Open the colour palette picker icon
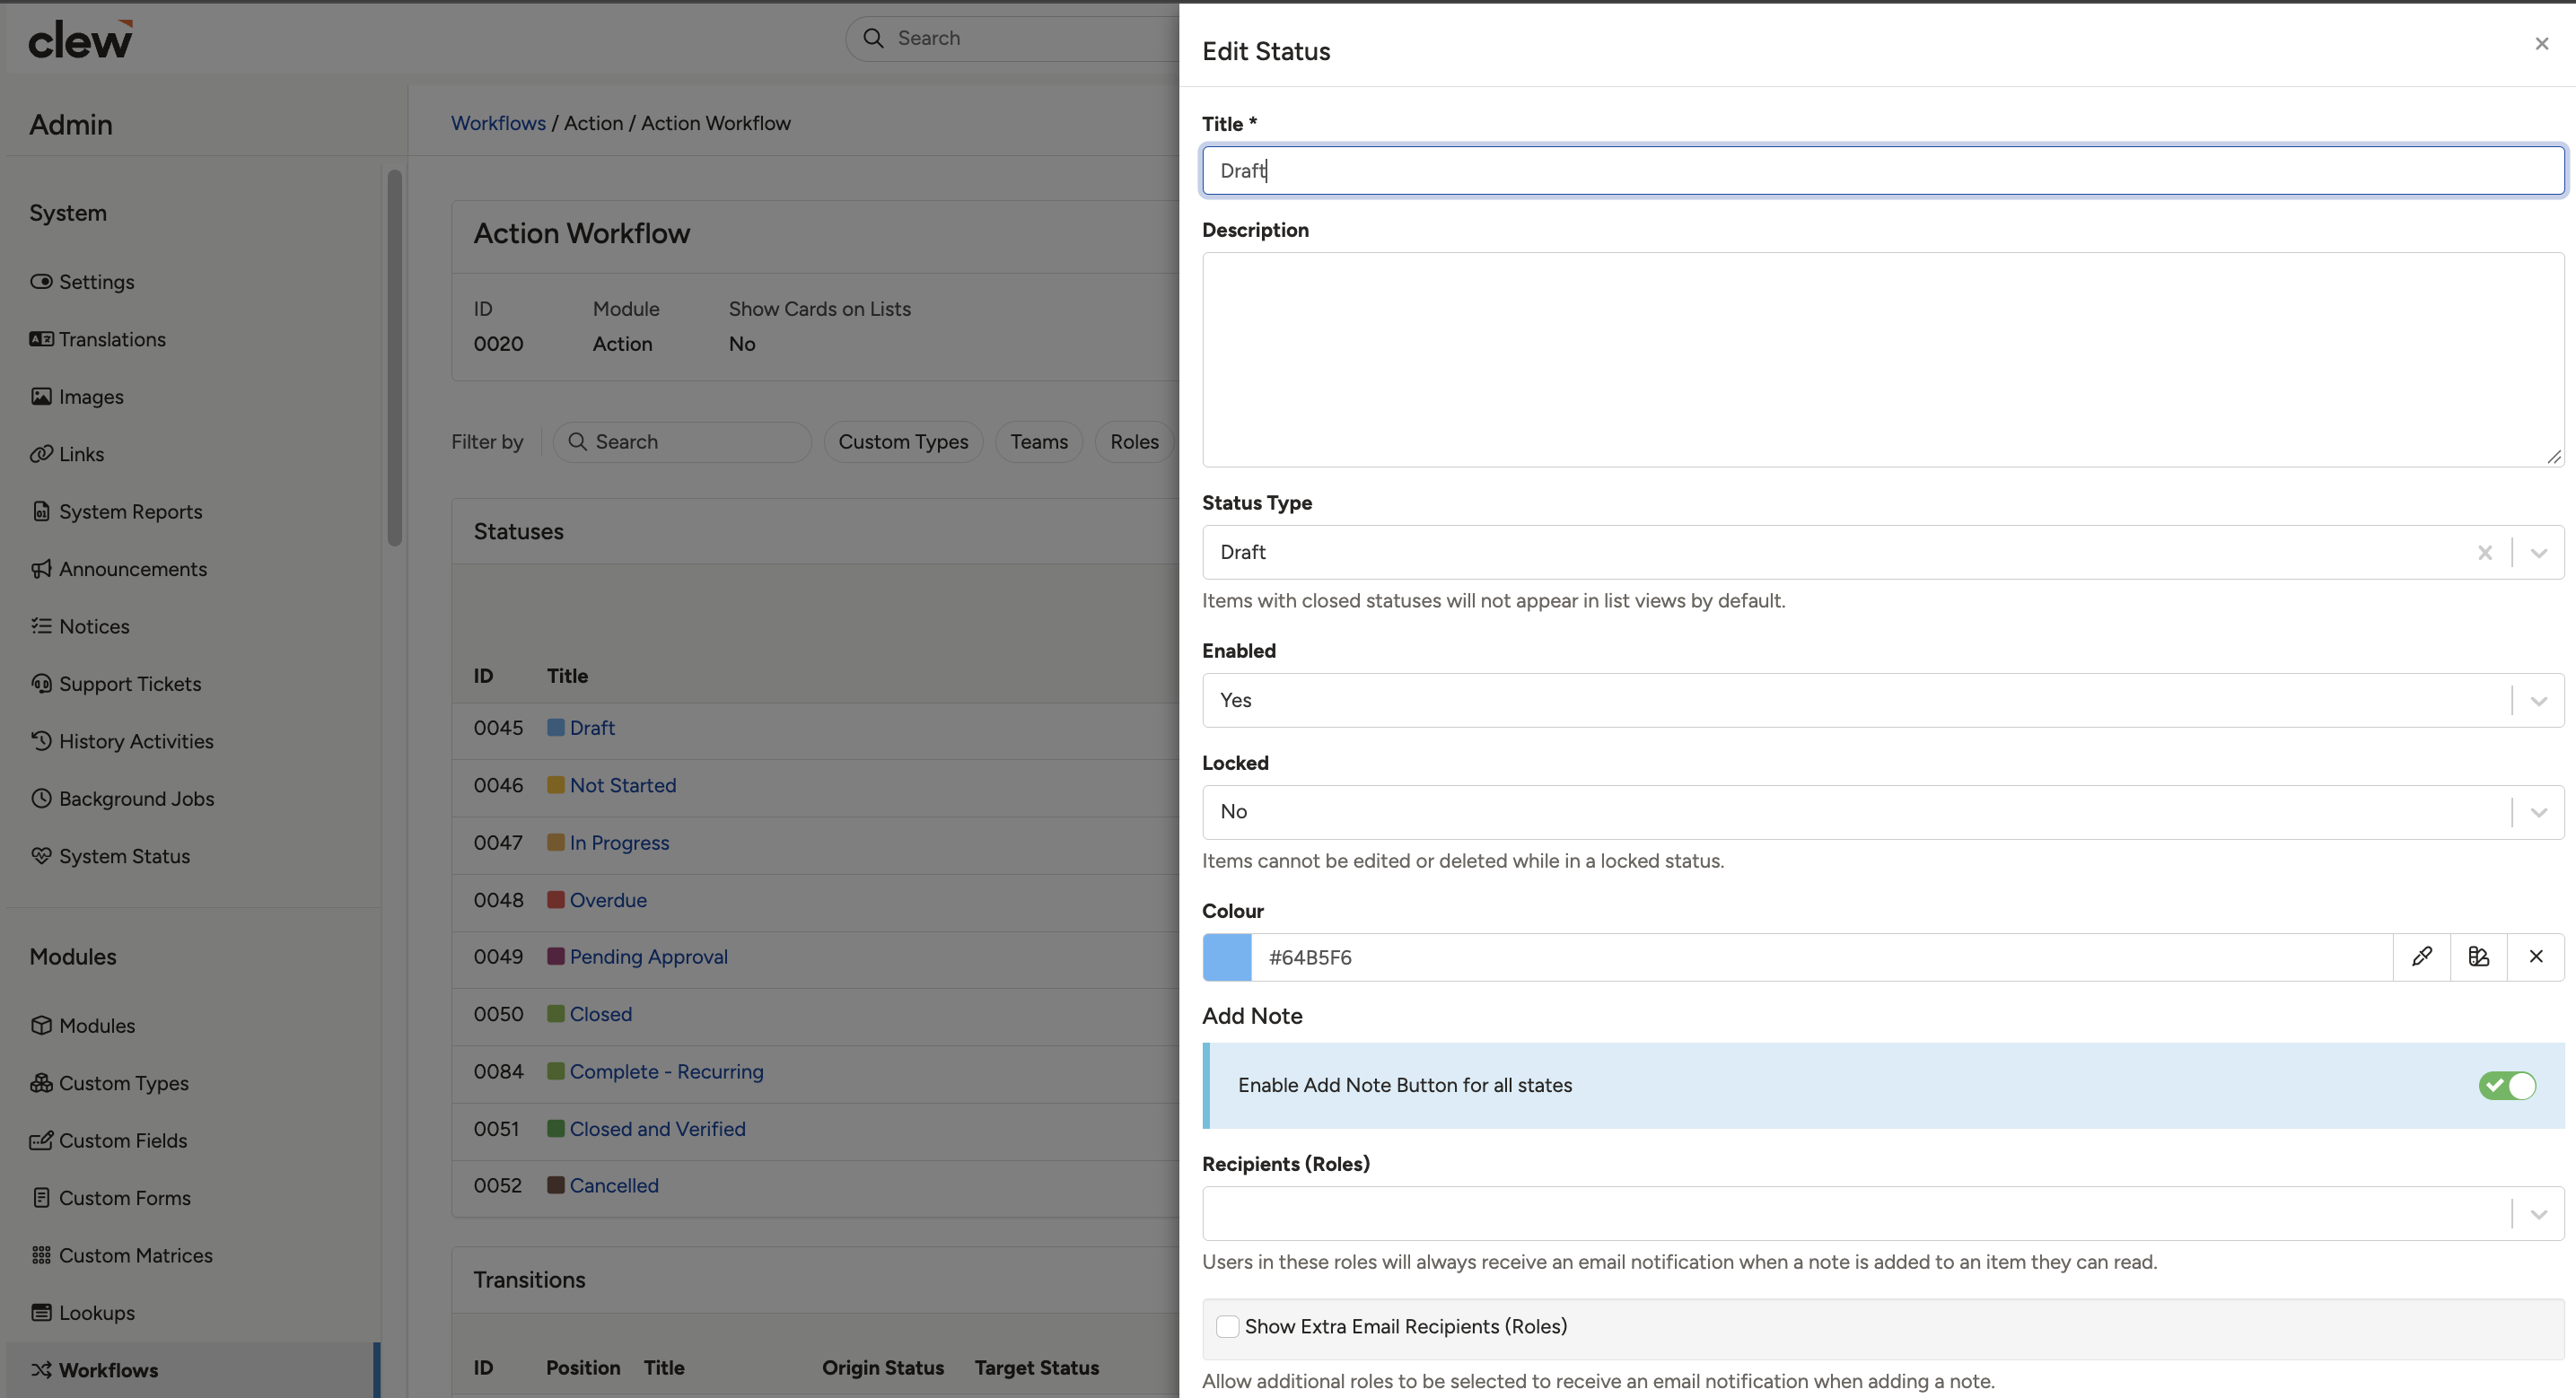This screenshot has width=2576, height=1398. tap(2478, 957)
